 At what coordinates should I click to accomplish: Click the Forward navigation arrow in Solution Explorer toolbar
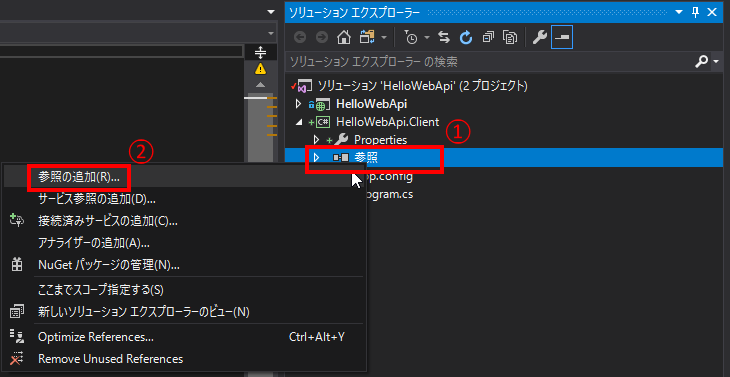[322, 38]
